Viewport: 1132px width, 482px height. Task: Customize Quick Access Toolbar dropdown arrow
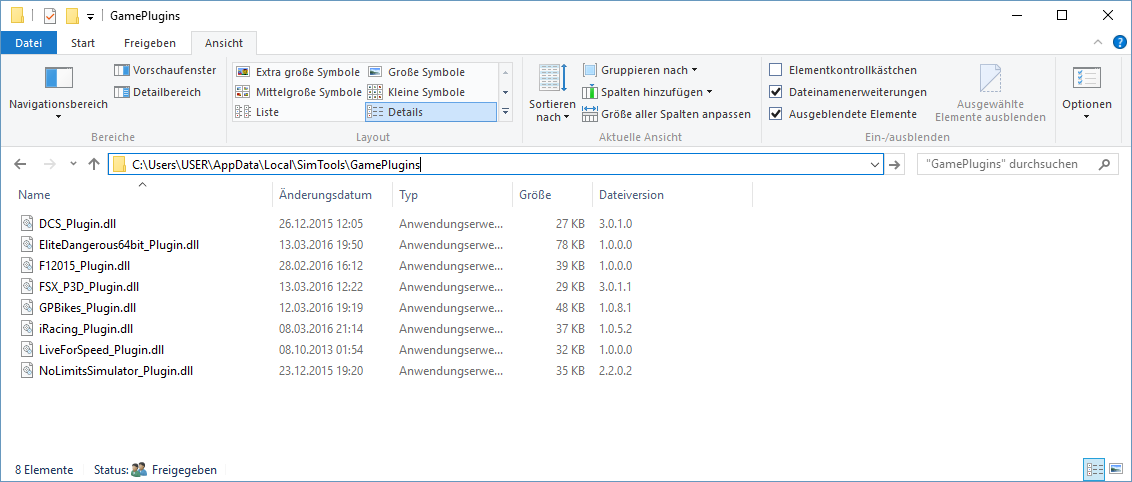pos(90,16)
